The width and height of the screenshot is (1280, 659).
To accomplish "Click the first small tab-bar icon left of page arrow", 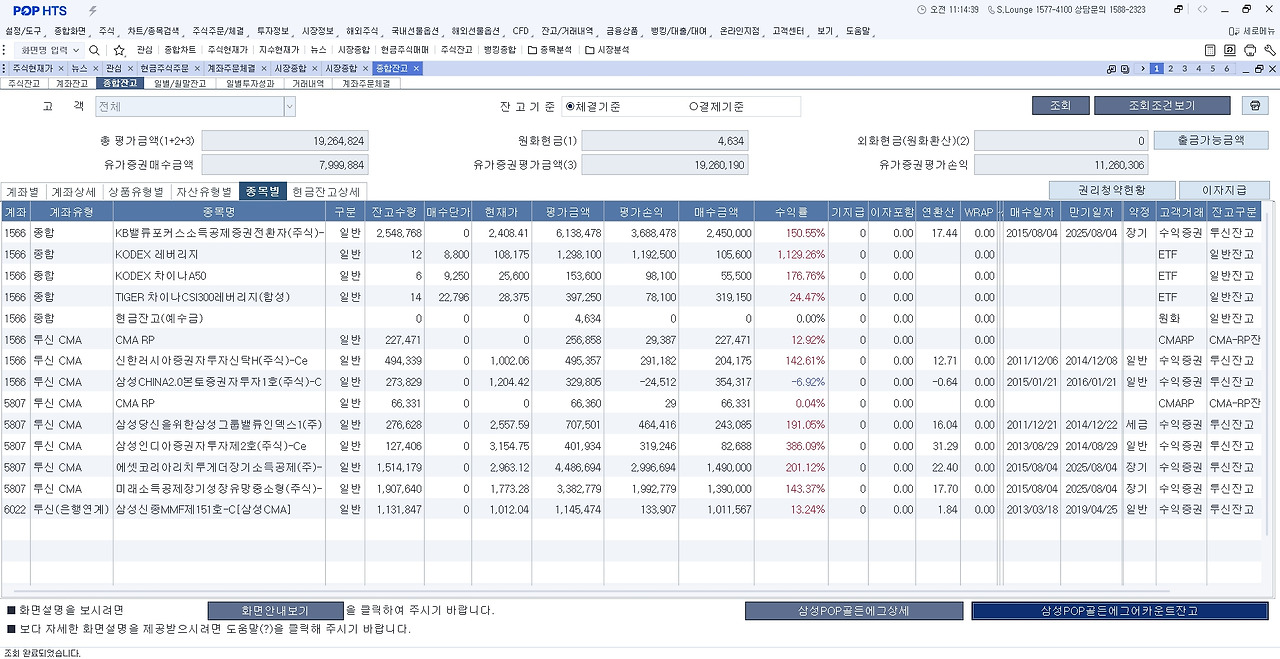I will [1112, 68].
